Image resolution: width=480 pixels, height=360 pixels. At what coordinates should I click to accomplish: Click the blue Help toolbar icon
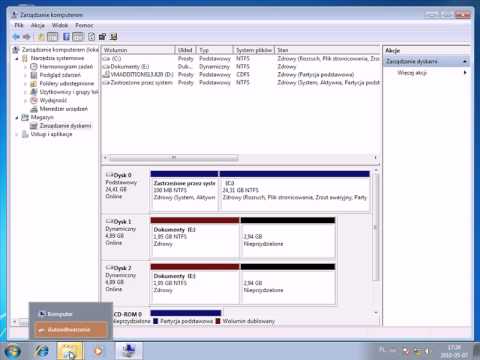point(66,37)
